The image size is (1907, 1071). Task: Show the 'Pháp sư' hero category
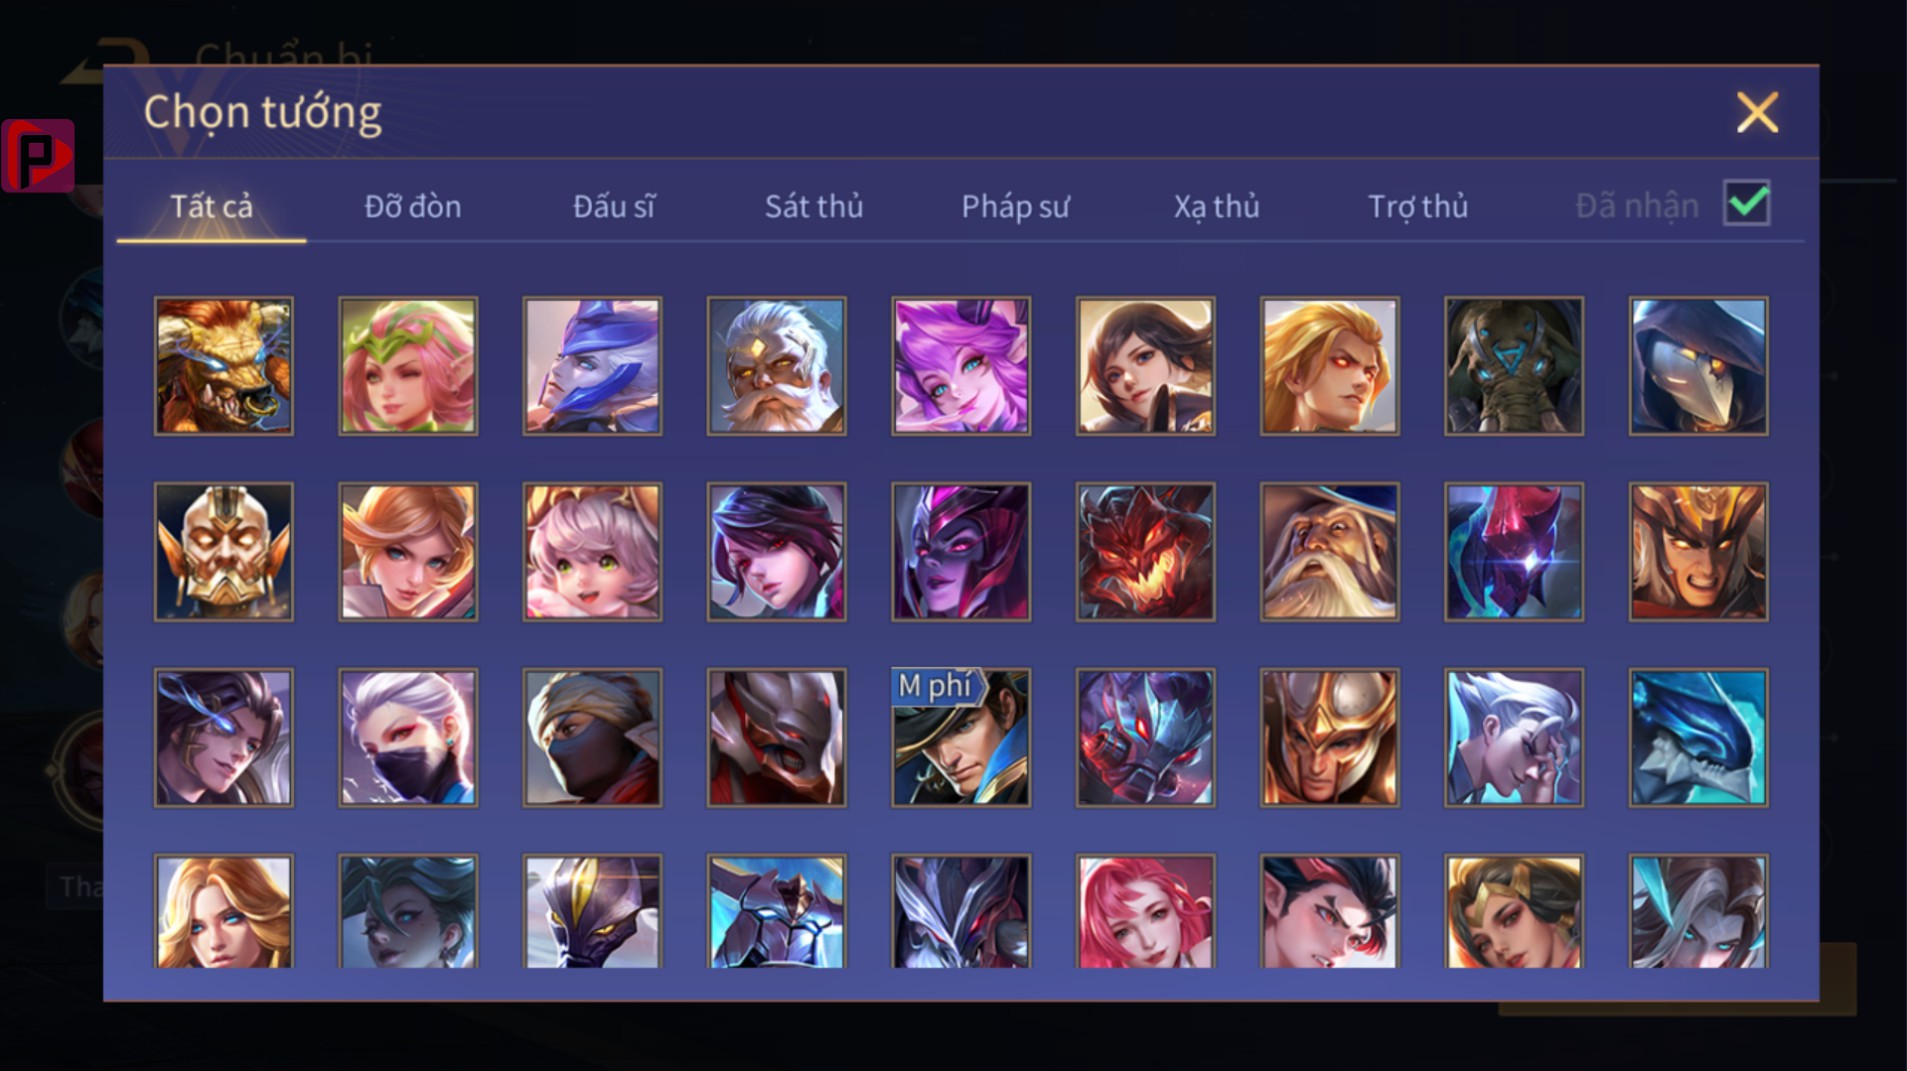(1015, 206)
